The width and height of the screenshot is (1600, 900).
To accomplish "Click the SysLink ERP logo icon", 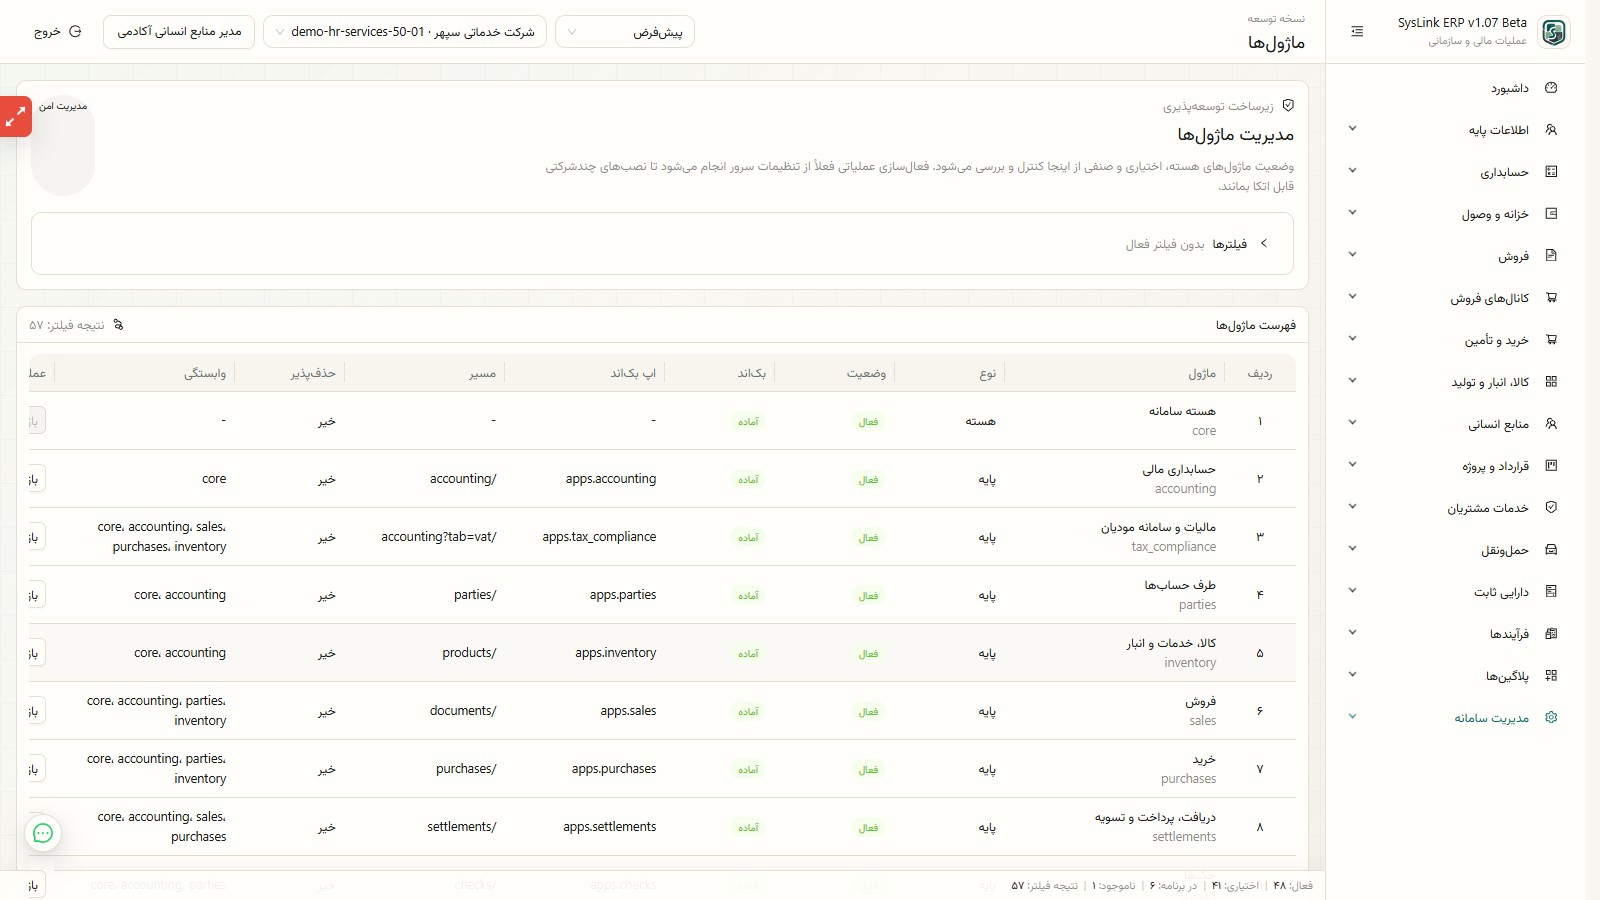I will (x=1553, y=32).
